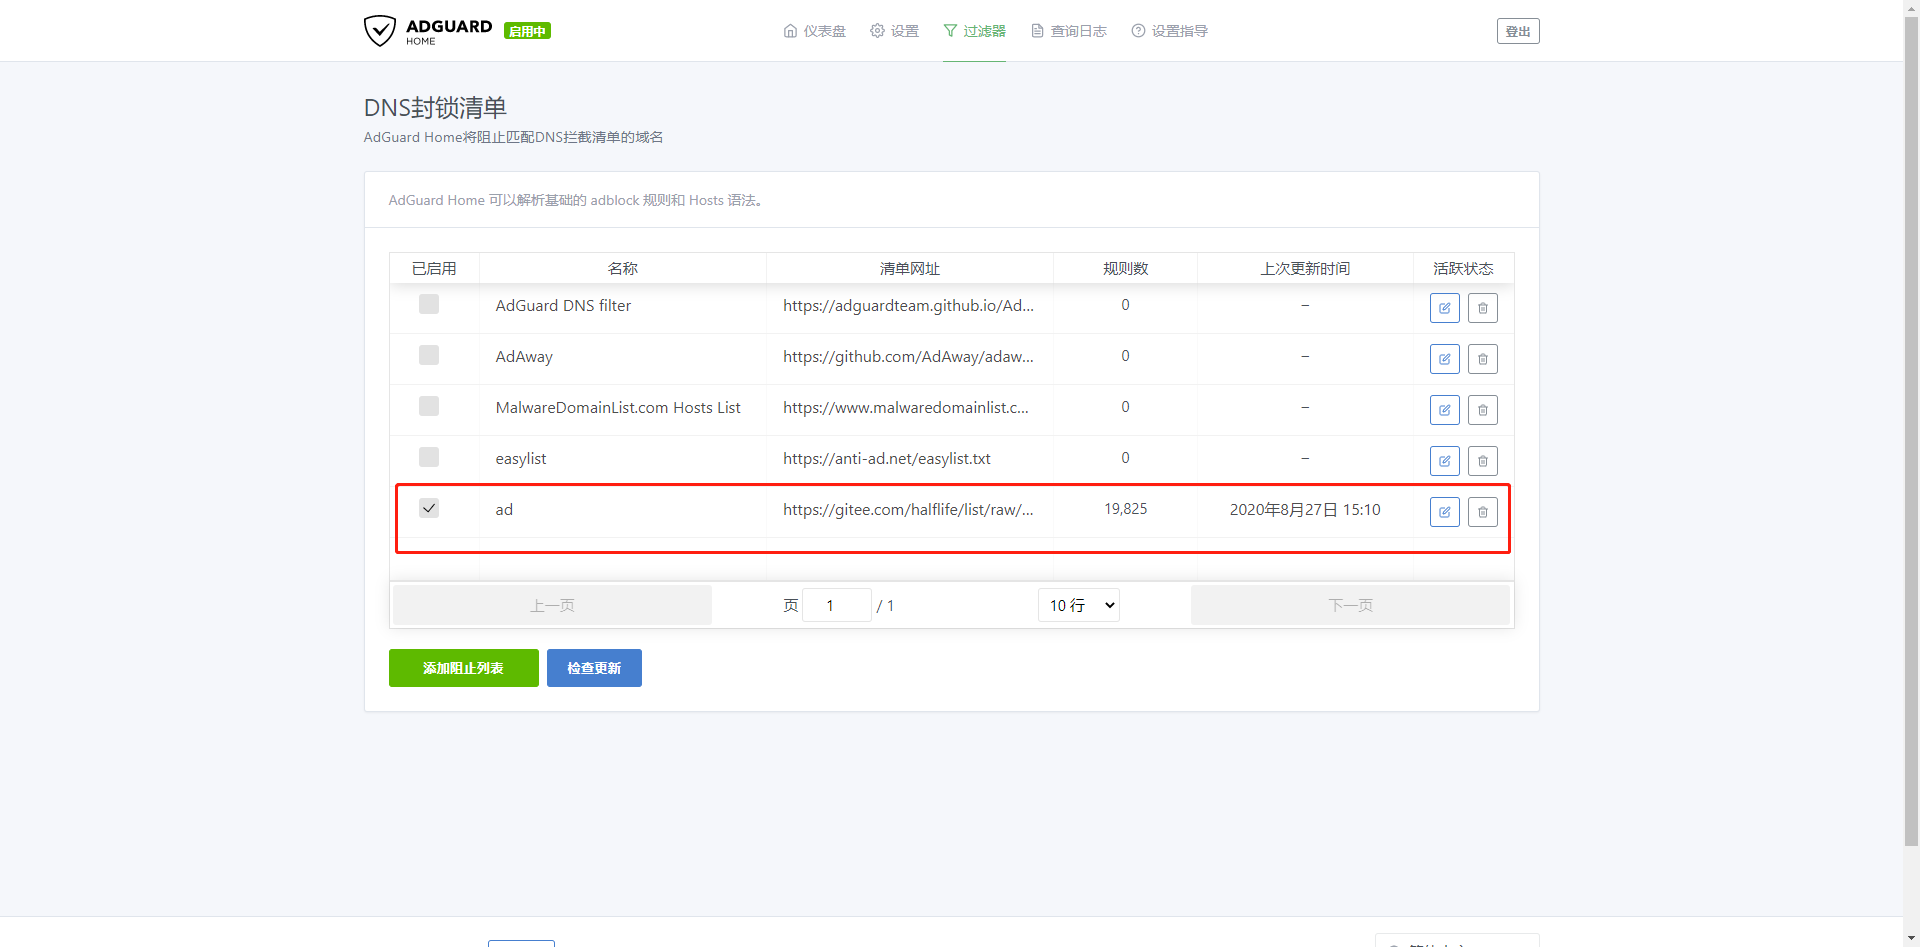Viewport: 1920px width, 947px height.
Task: Click the green 添加阻止列表 button
Action: [463, 668]
